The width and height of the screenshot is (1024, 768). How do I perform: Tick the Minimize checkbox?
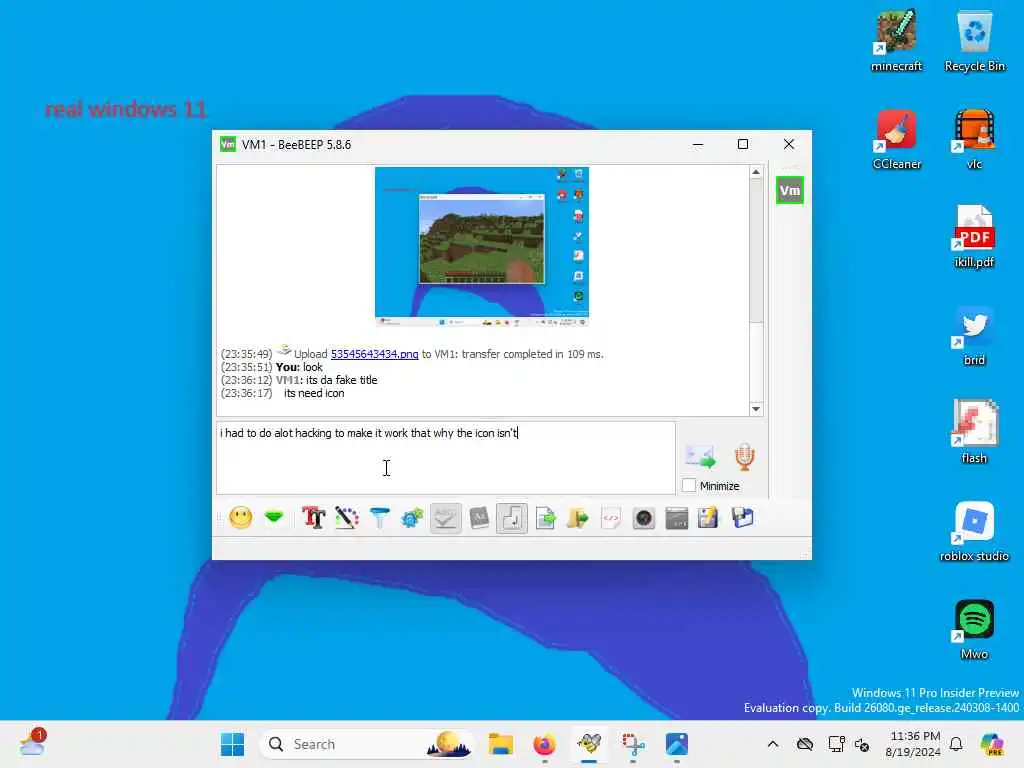coord(688,486)
